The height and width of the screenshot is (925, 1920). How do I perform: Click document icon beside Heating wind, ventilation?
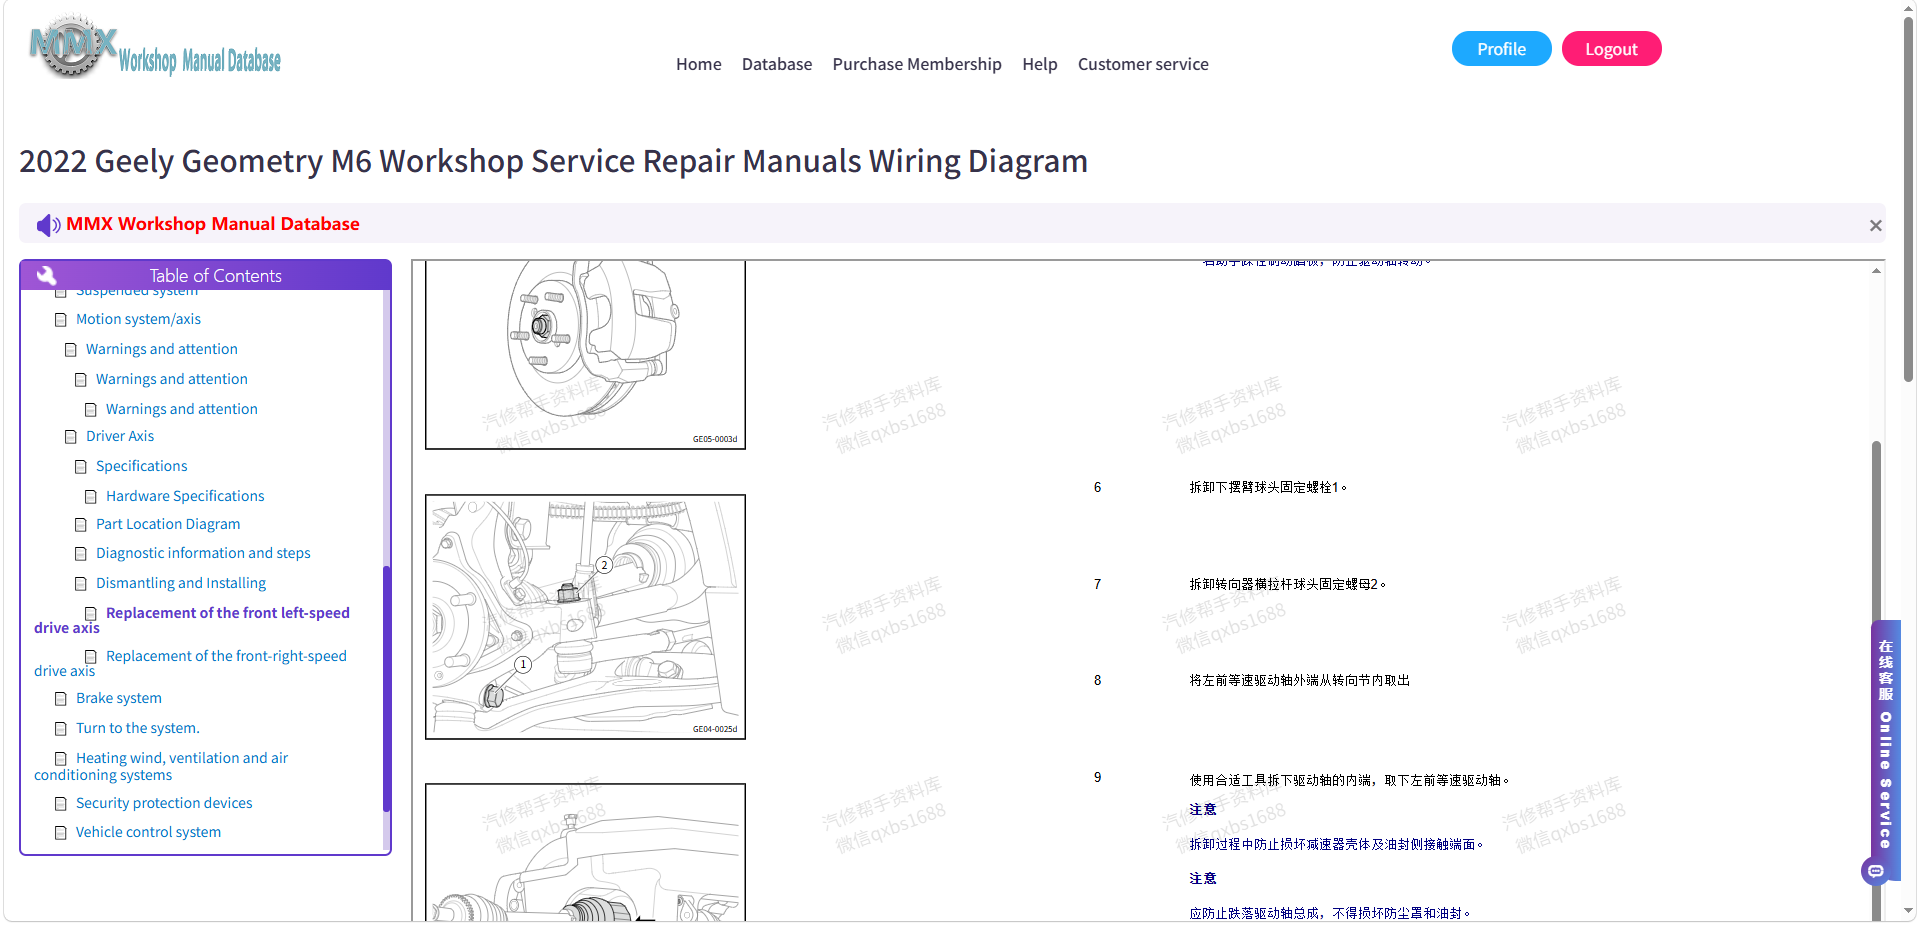(x=61, y=759)
